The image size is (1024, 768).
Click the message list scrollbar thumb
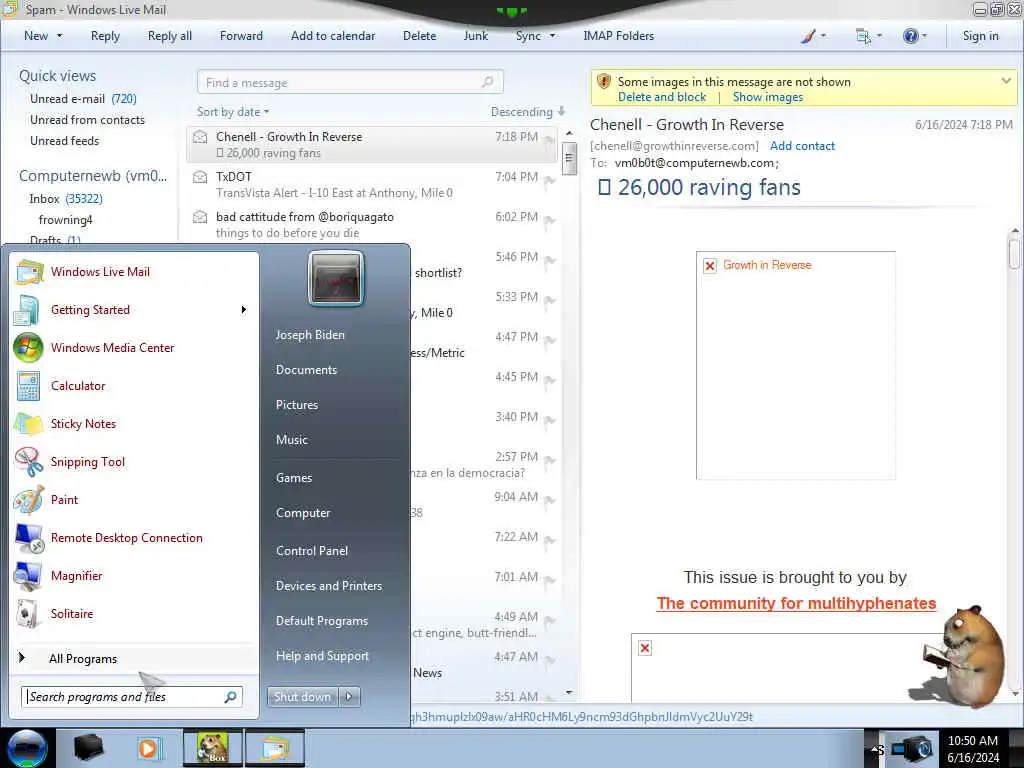coord(569,157)
